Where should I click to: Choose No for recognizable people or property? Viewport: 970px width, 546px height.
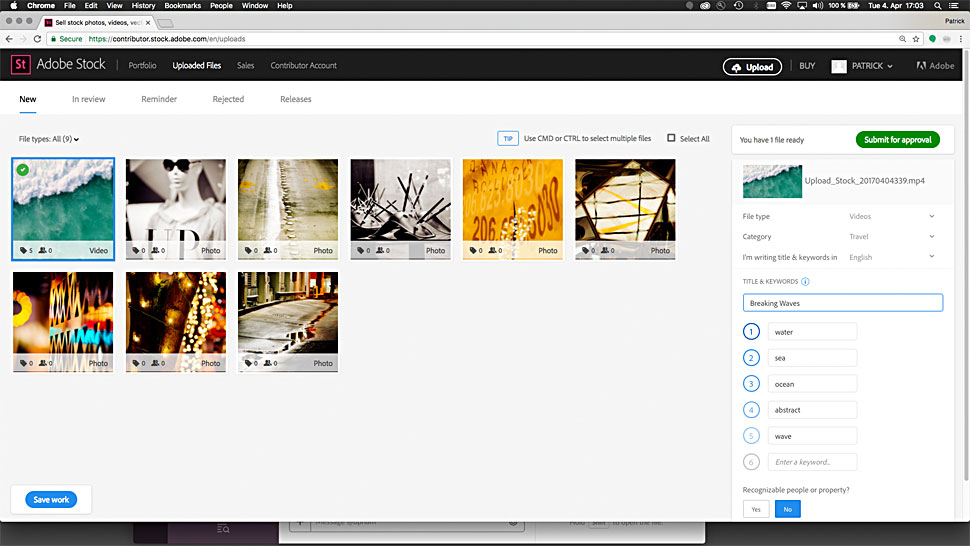pos(788,509)
